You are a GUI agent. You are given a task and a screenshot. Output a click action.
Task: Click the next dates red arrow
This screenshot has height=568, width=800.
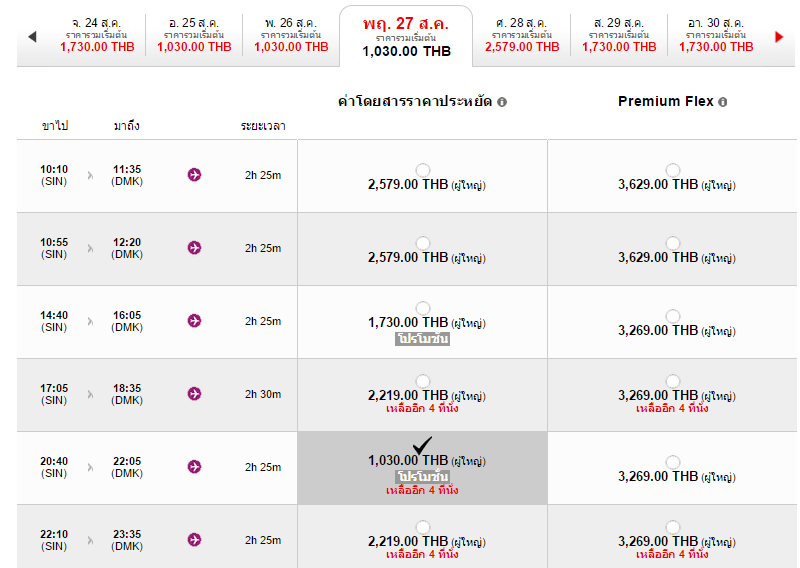[x=779, y=37]
